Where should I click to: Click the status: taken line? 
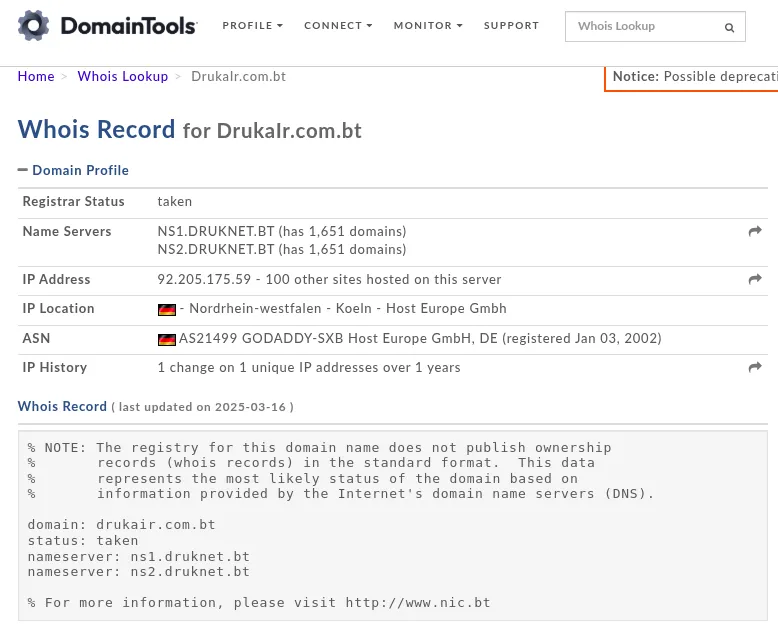[83, 541]
